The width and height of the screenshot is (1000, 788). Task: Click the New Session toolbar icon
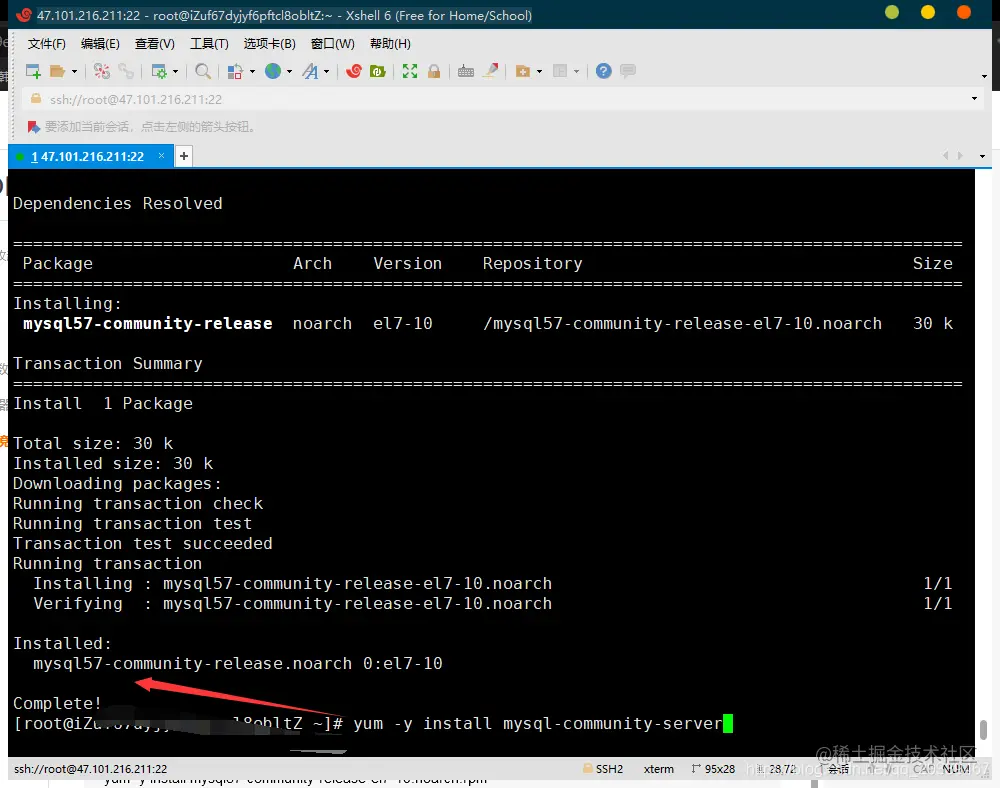pyautogui.click(x=33, y=71)
